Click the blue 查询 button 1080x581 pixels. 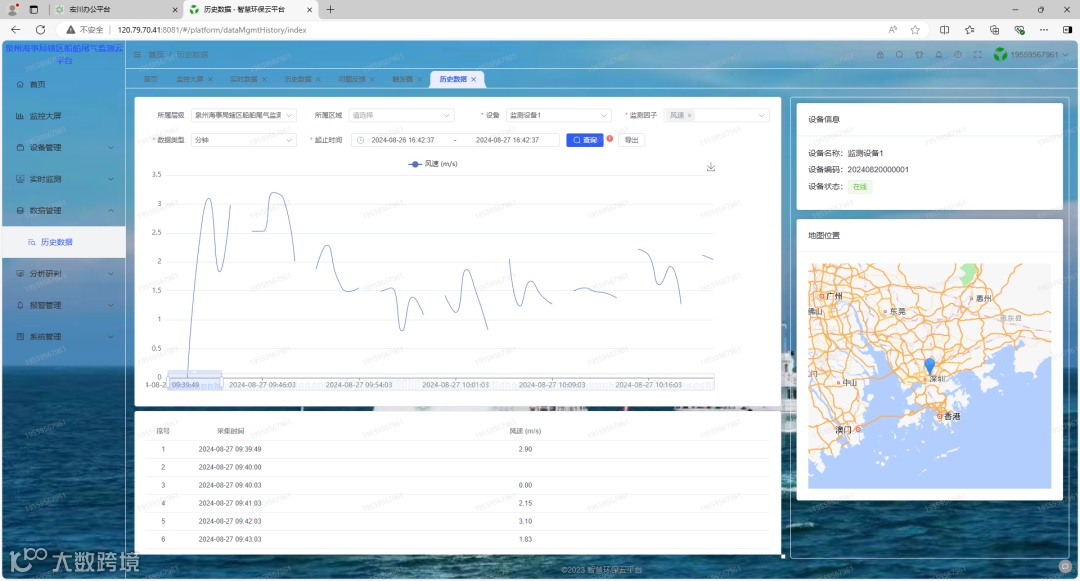pyautogui.click(x=585, y=140)
